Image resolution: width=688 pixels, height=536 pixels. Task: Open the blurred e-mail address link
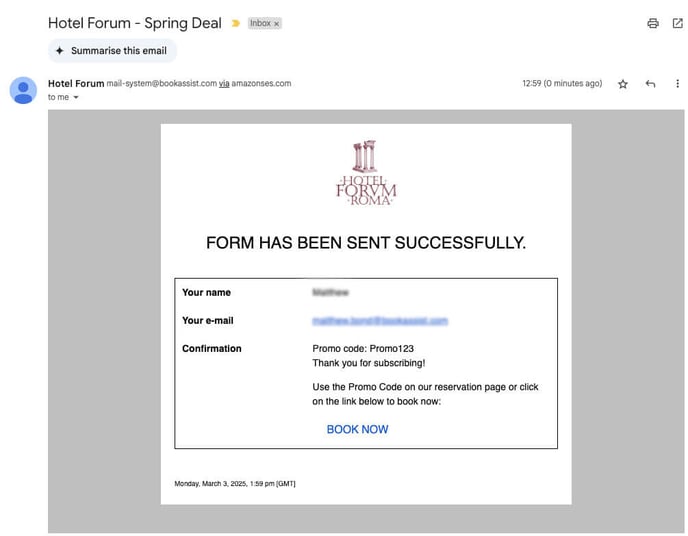tap(379, 321)
